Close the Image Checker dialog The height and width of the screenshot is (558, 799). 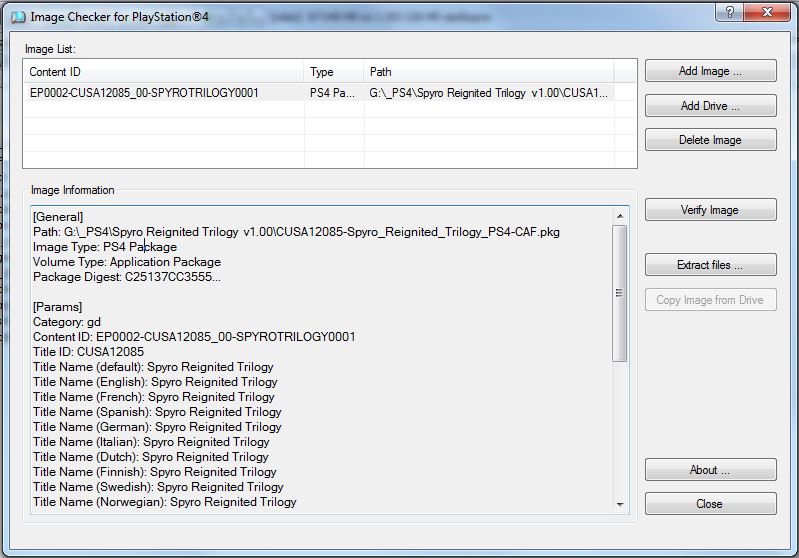pos(710,503)
